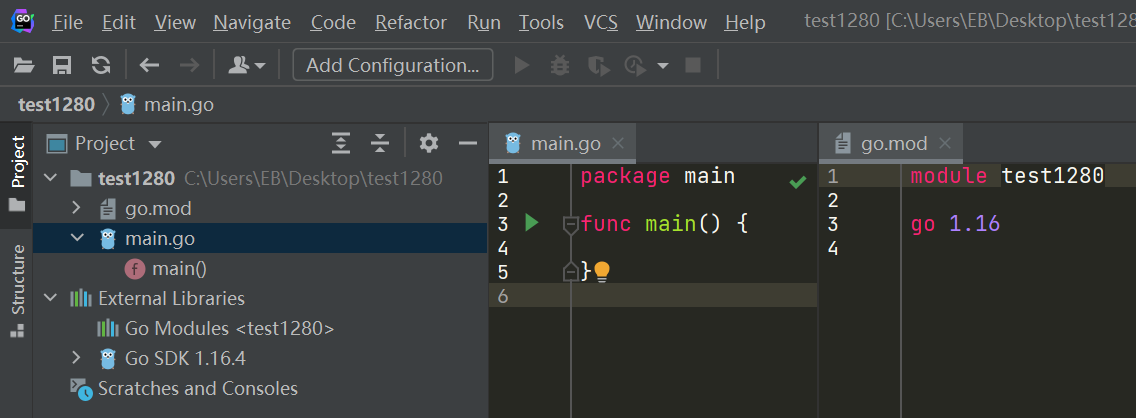Click the Collapse All icon in Project panel
Screen dimensions: 1136x418
click(x=380, y=143)
